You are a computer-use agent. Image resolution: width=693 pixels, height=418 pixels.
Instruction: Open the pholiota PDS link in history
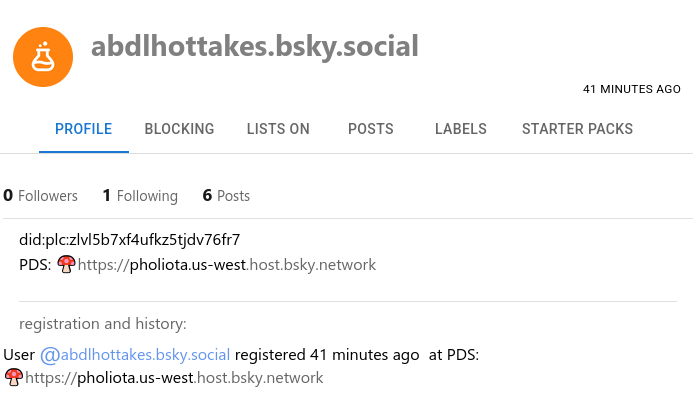(174, 378)
